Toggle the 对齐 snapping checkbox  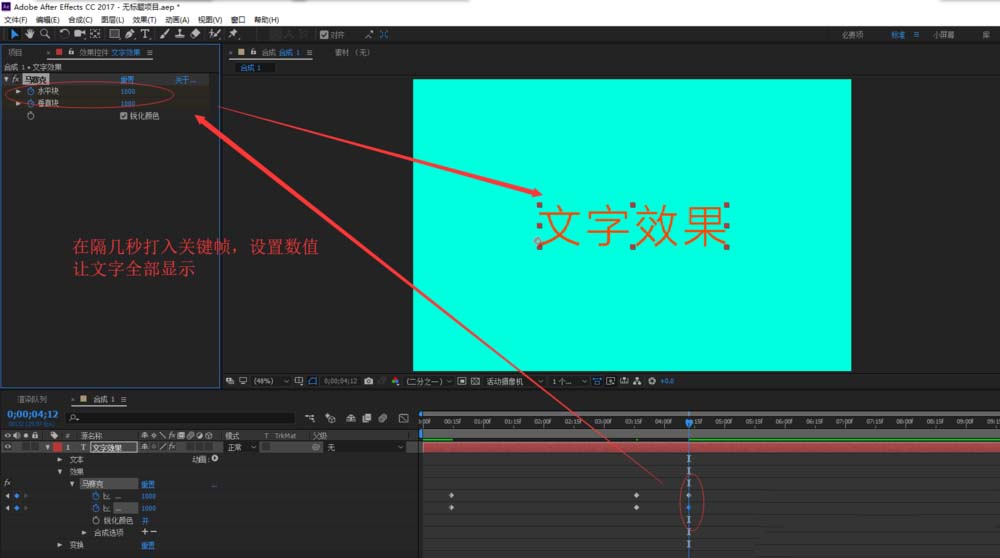324,35
